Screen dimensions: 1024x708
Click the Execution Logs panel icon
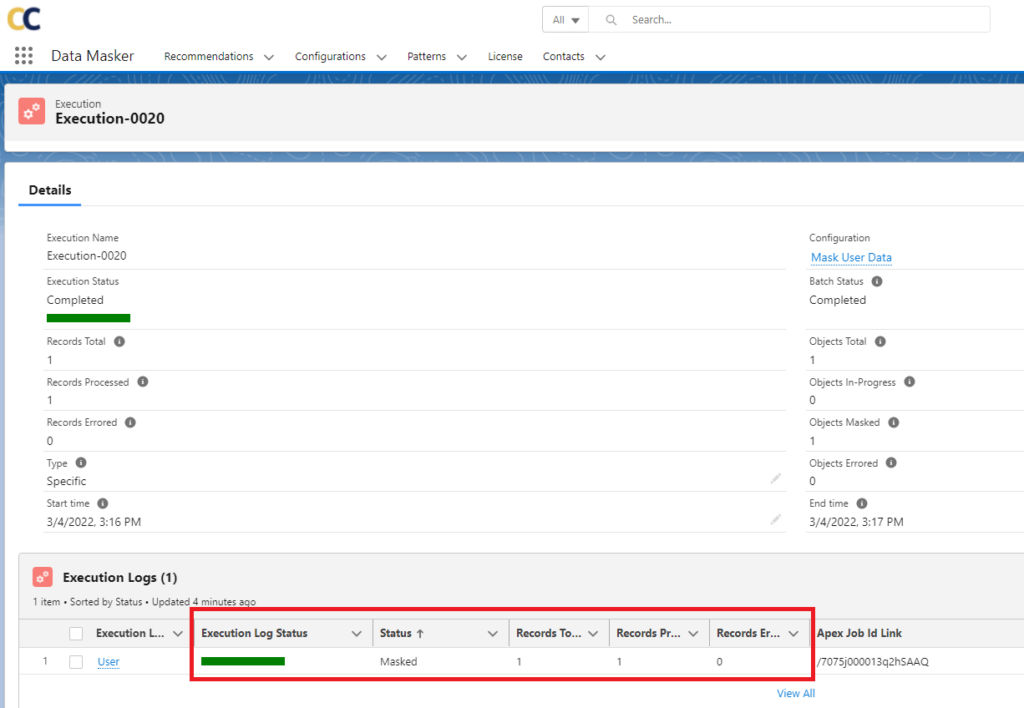(x=42, y=577)
